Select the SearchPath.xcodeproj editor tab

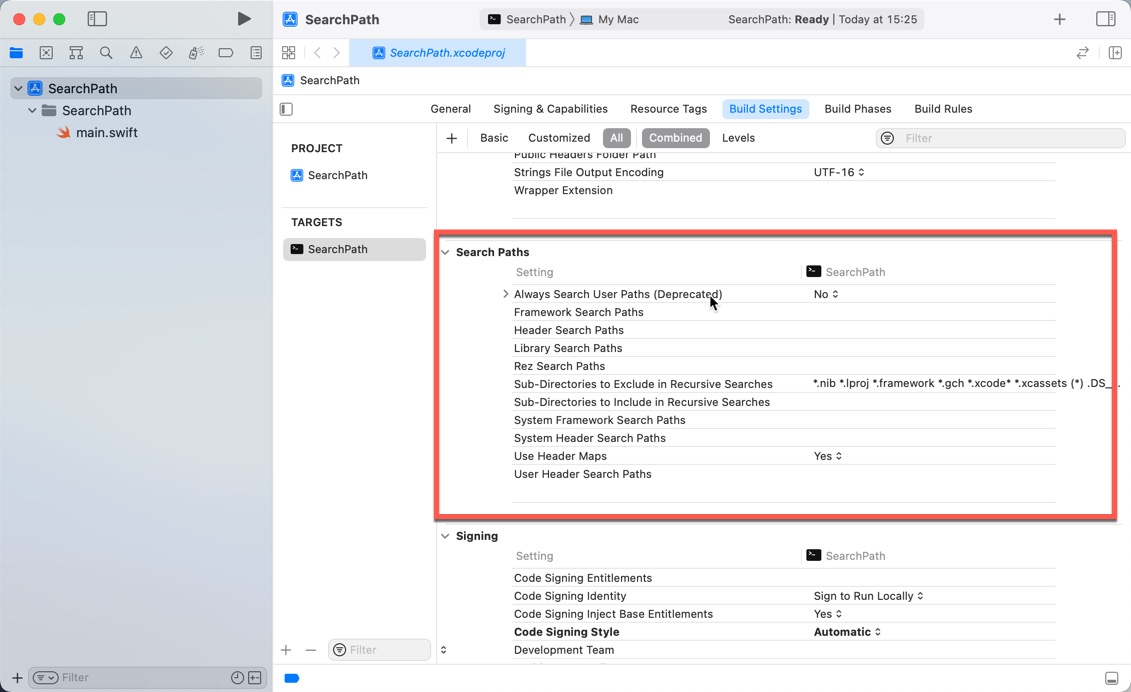pyautogui.click(x=438, y=53)
